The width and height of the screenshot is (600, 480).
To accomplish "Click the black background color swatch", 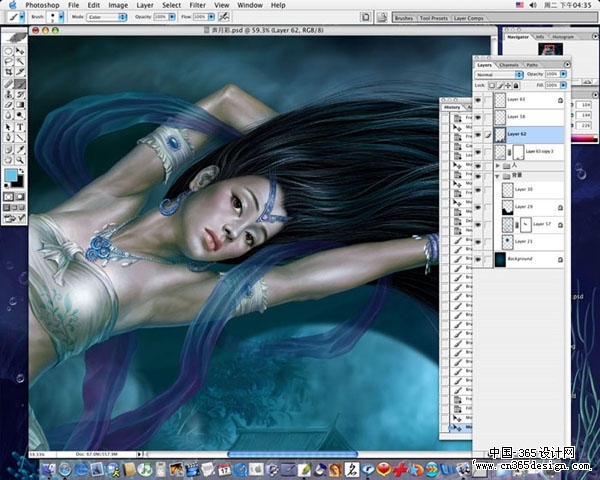I will click(x=20, y=183).
